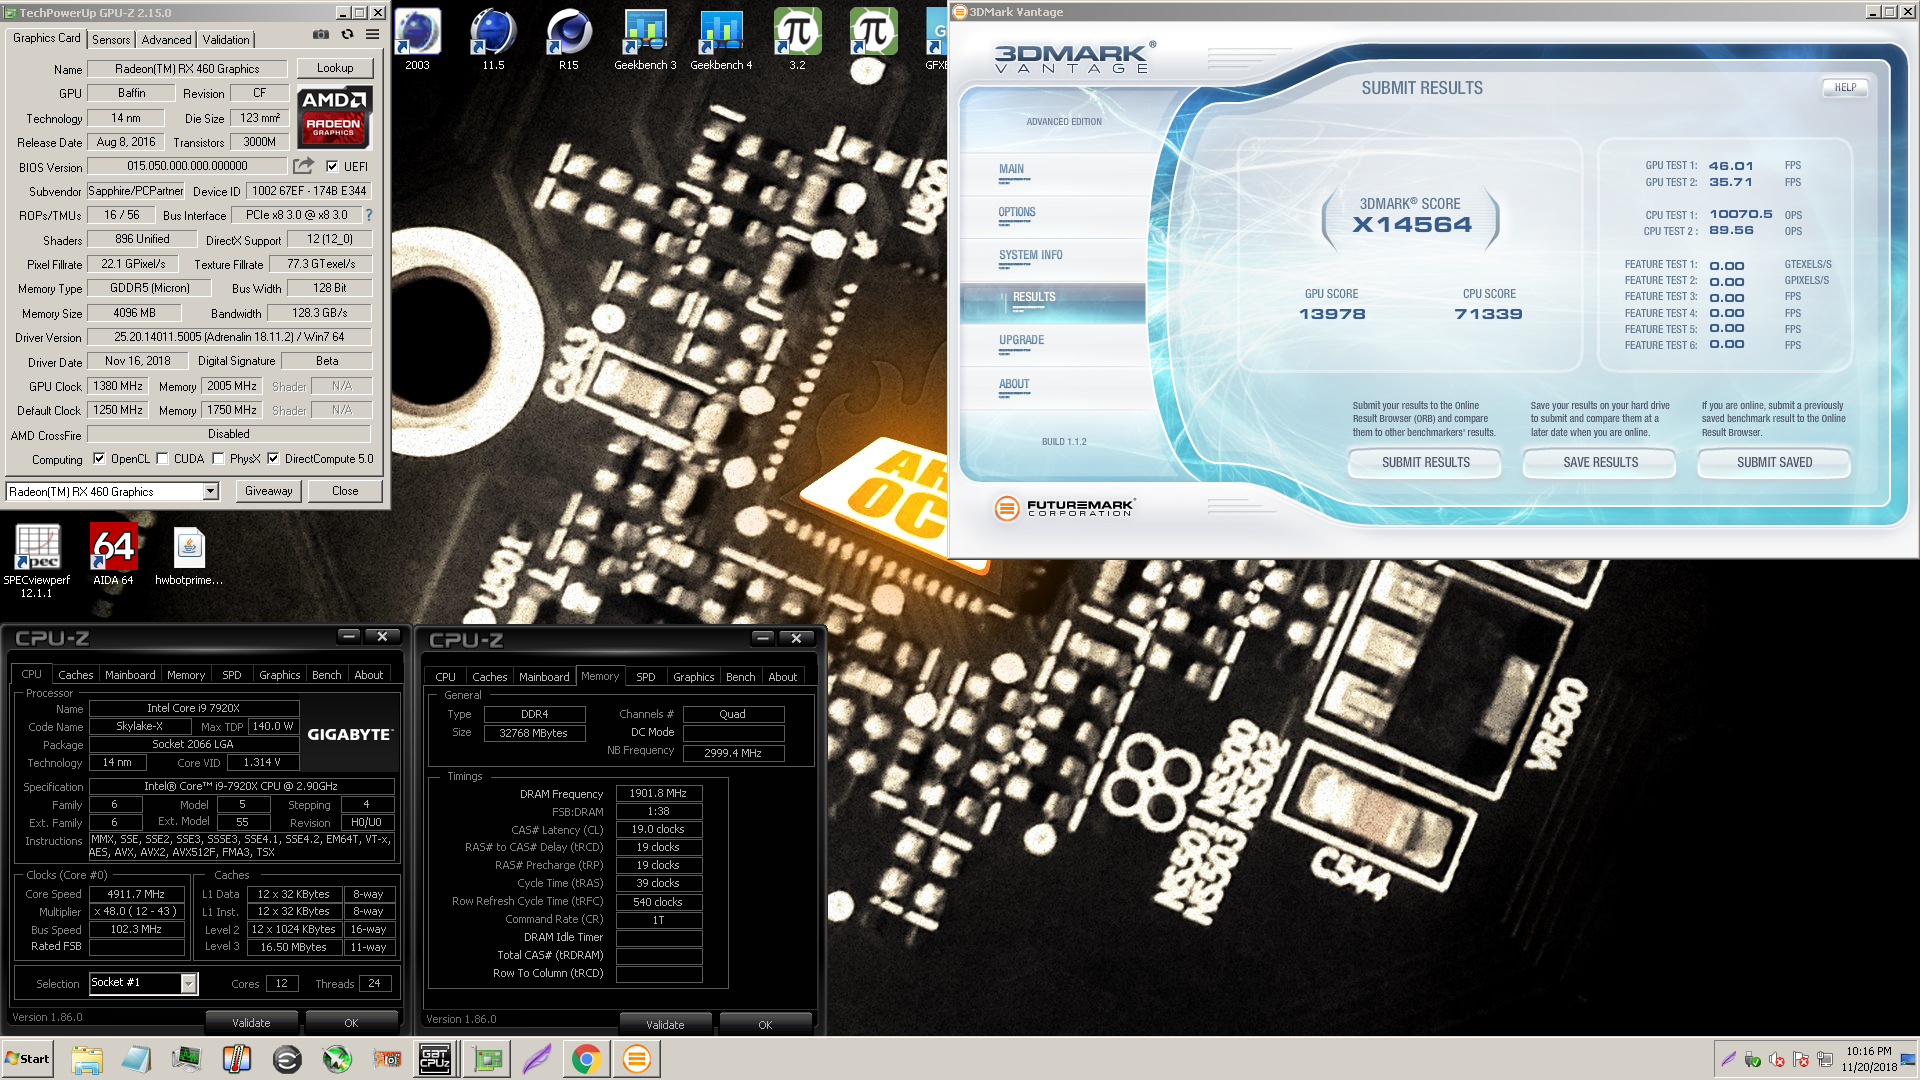The width and height of the screenshot is (1920, 1080).
Task: Click Validate in the left CPU-Z window
Action: (x=251, y=1023)
